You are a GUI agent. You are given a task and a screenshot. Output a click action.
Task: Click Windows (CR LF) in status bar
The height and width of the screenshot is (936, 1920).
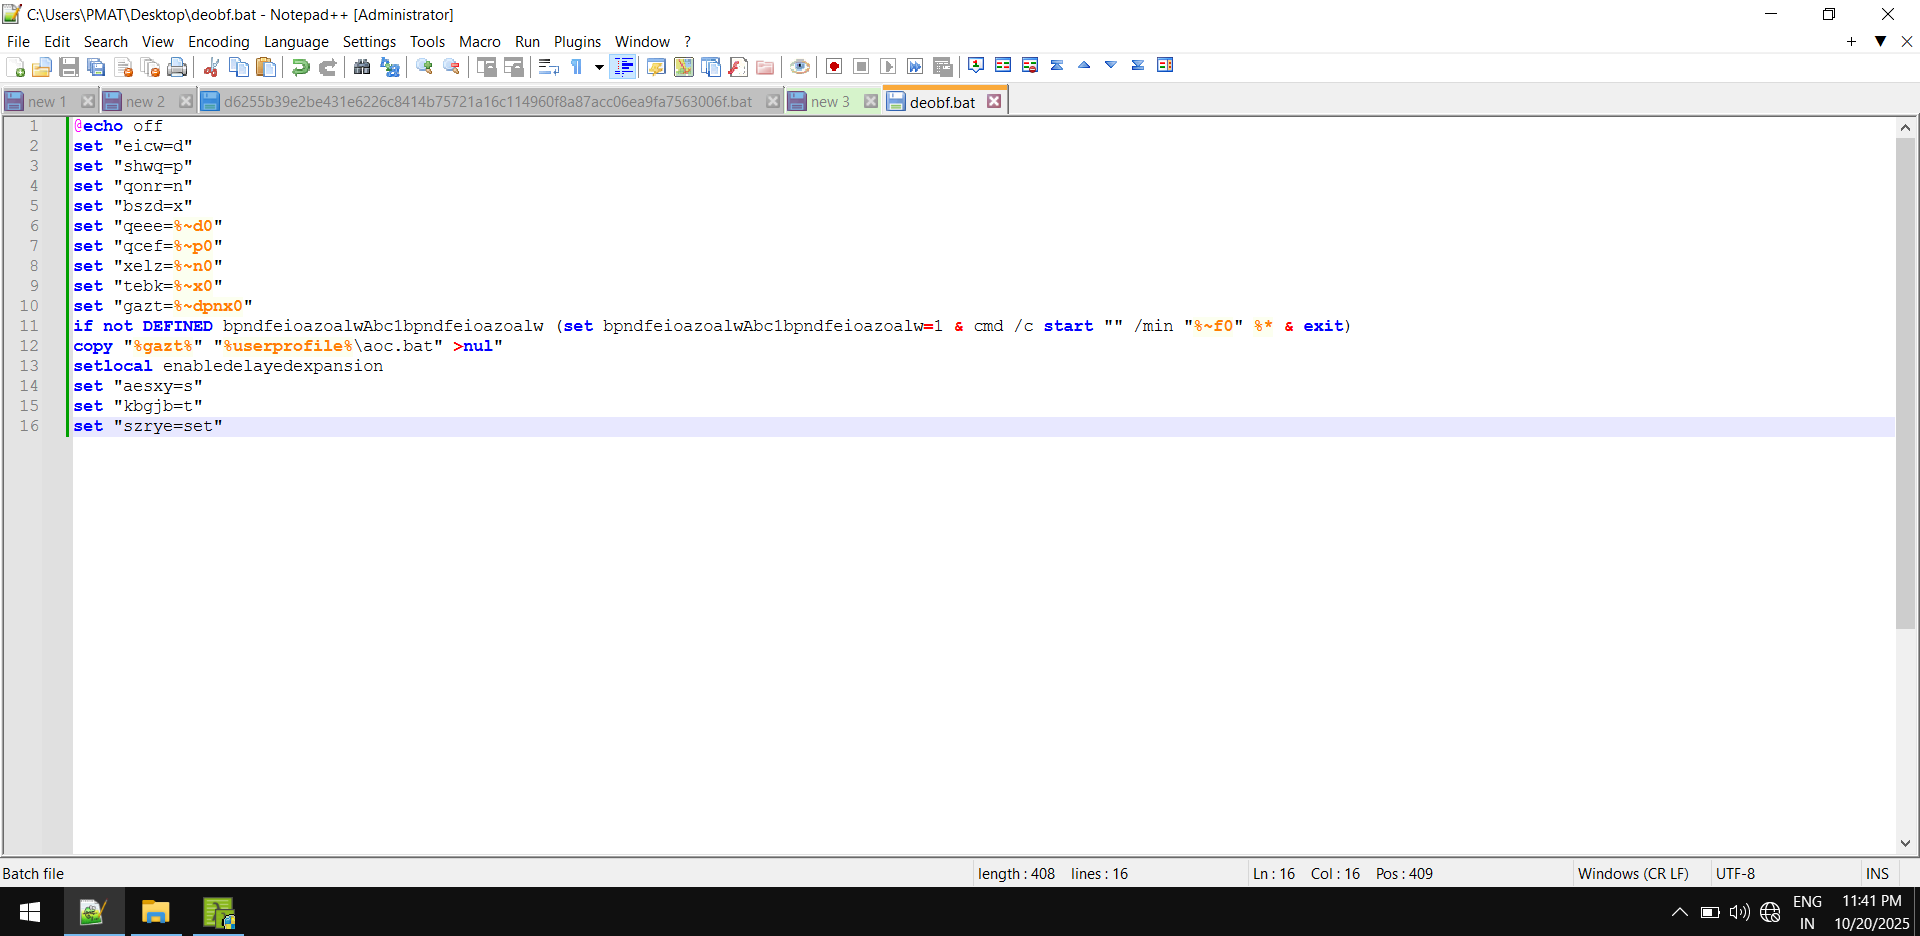[1632, 873]
